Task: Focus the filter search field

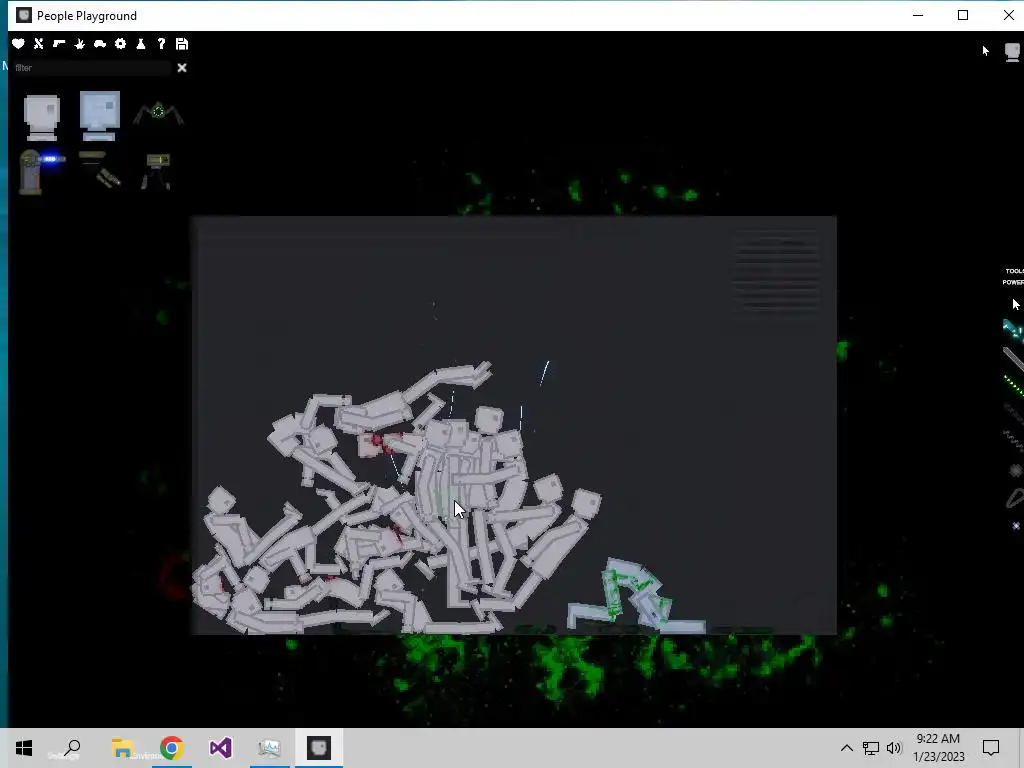Action: click(91, 67)
